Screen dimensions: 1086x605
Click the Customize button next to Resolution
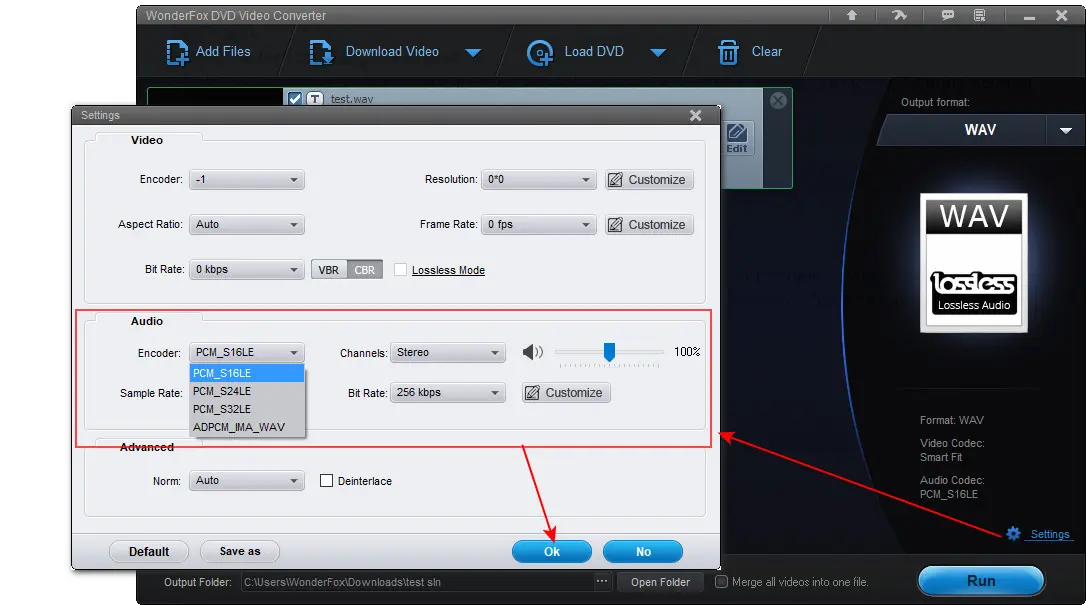pyautogui.click(x=649, y=179)
